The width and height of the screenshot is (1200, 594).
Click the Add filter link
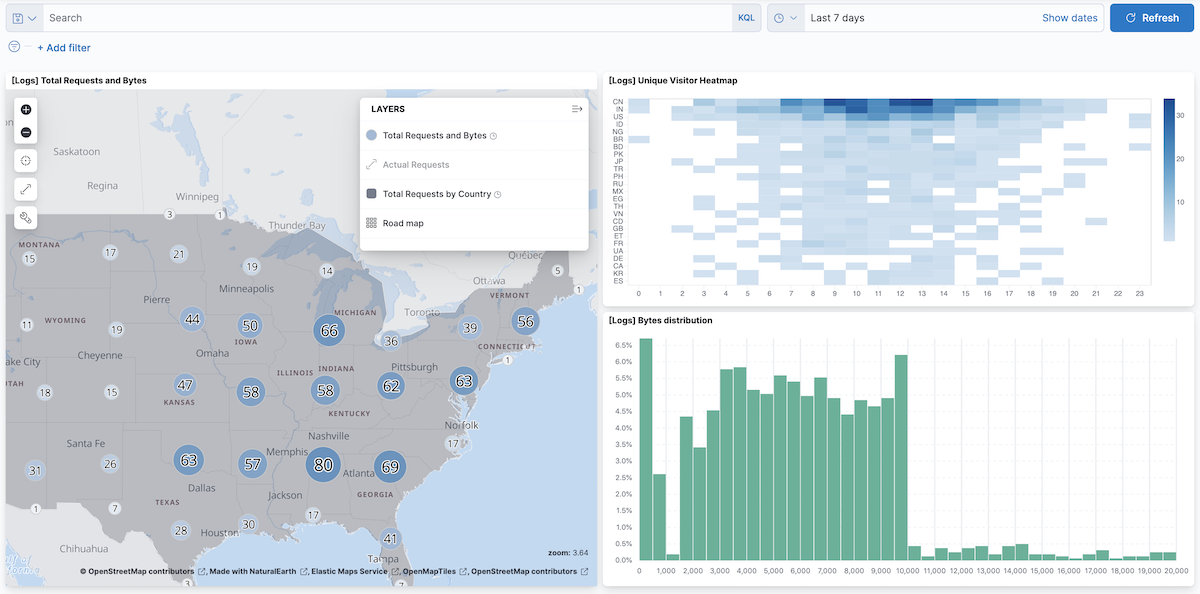click(63, 47)
